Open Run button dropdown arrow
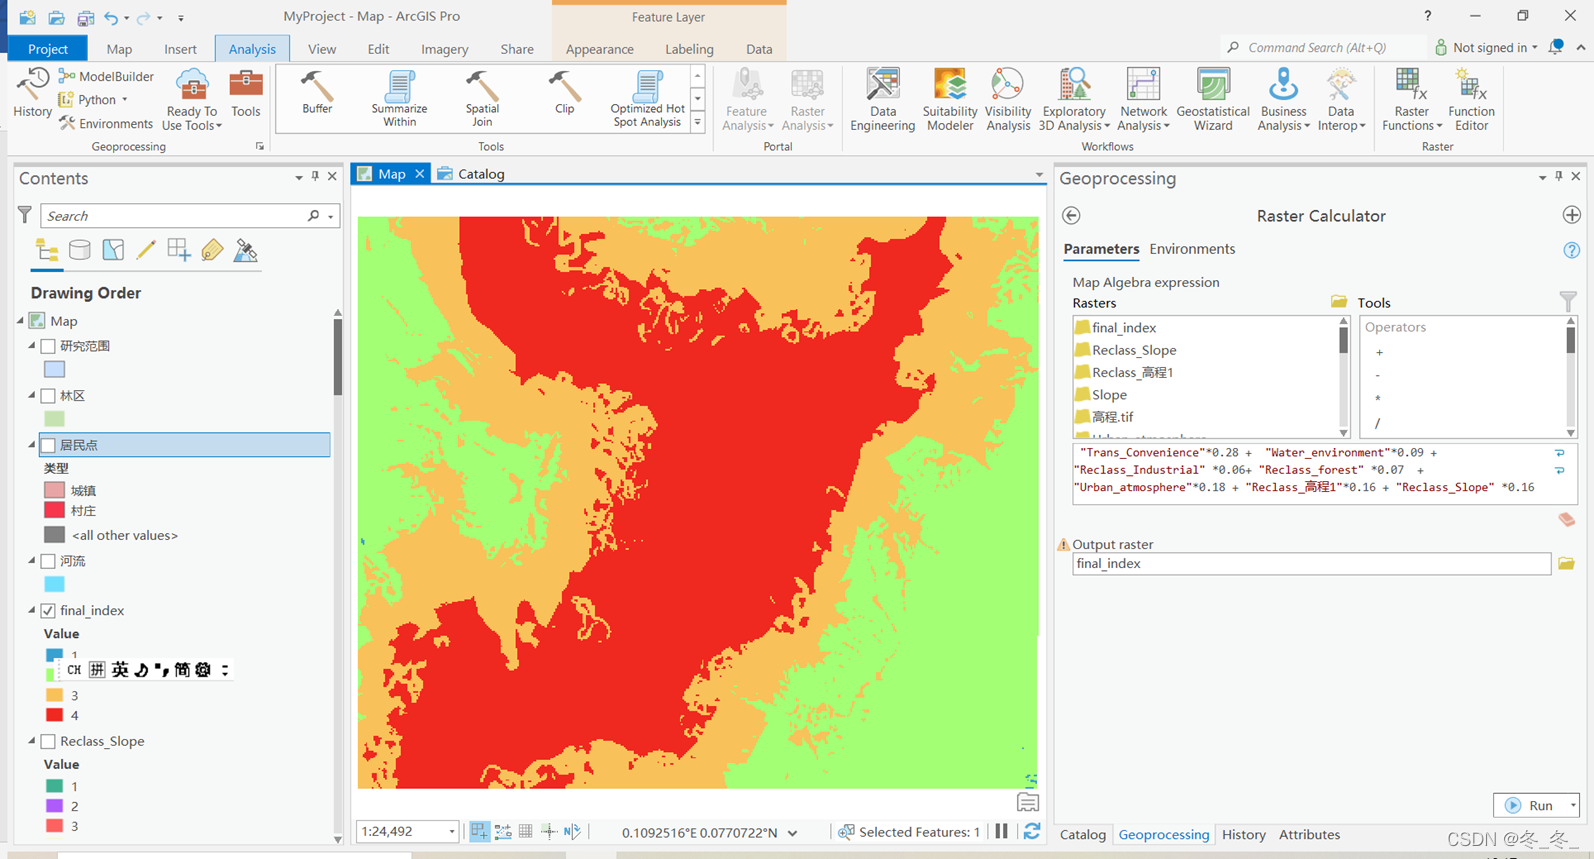The width and height of the screenshot is (1594, 859). click(1573, 805)
